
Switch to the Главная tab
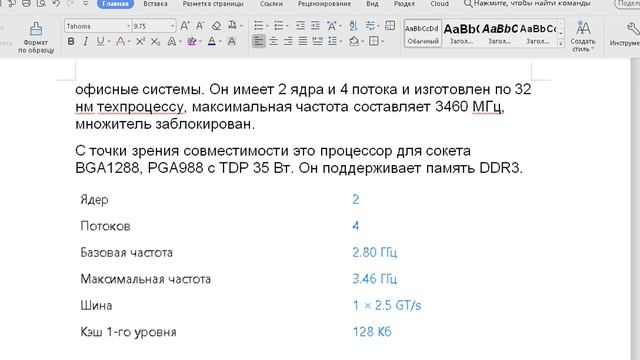[x=116, y=4]
